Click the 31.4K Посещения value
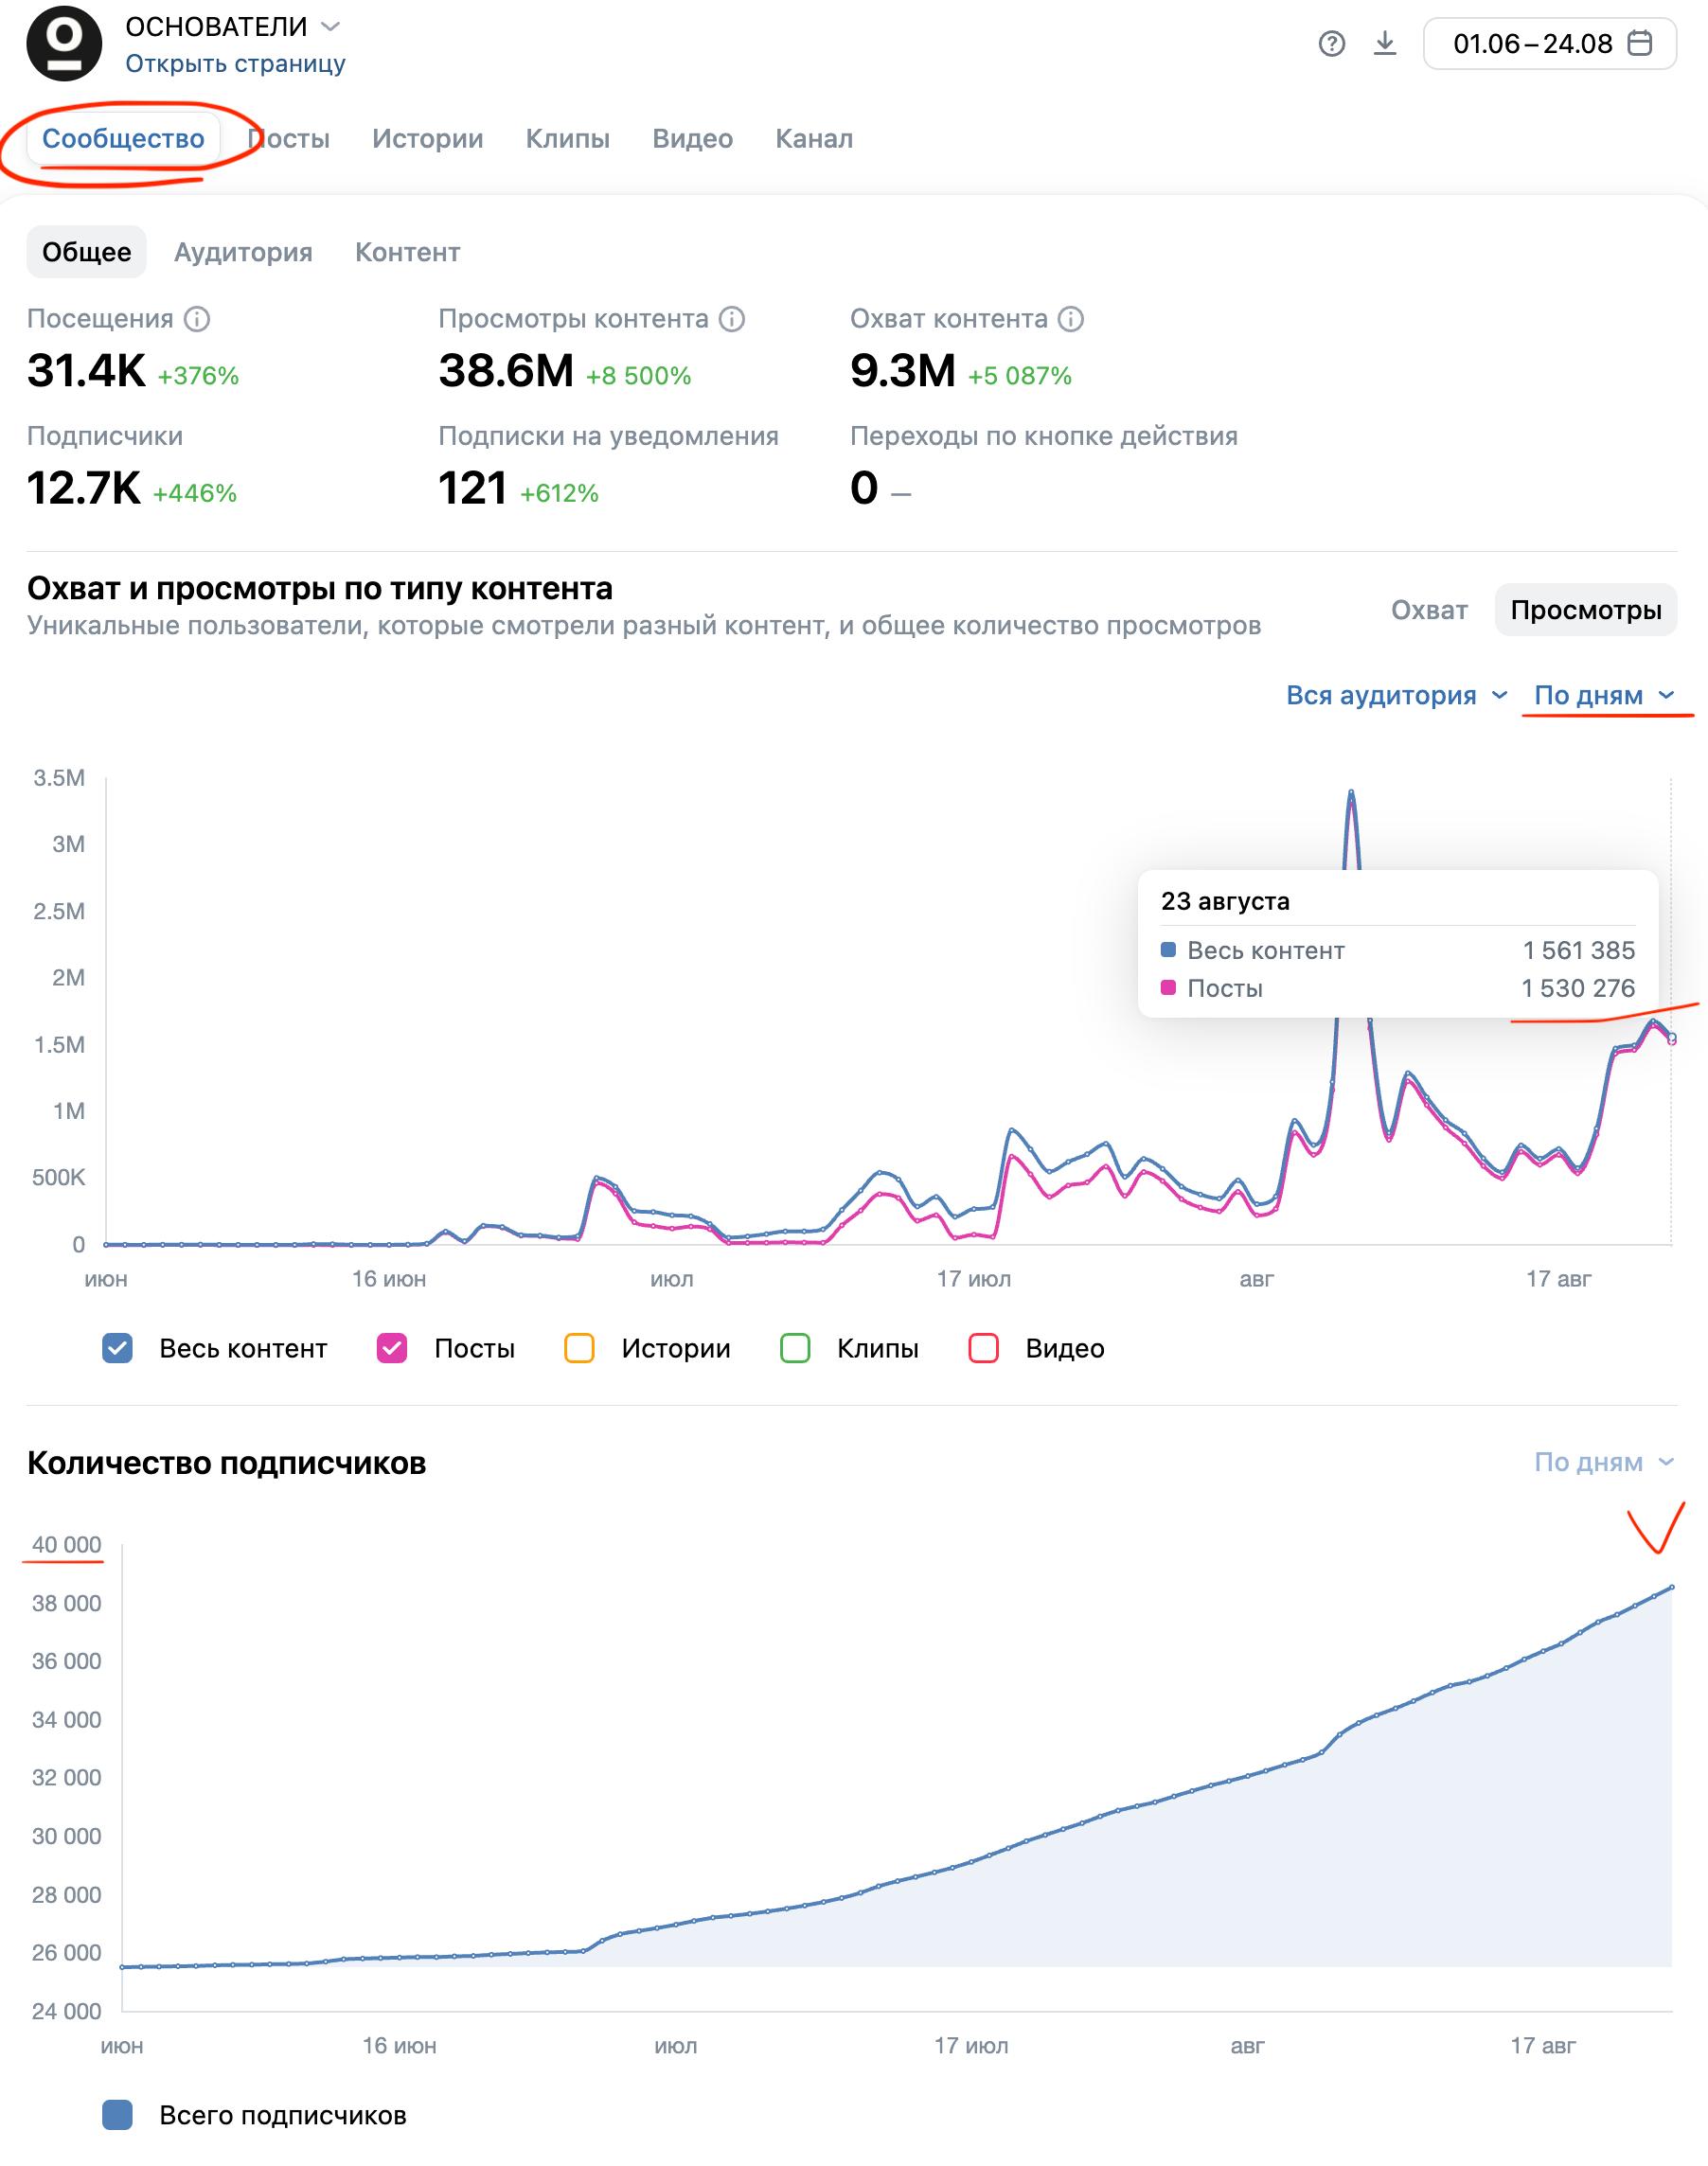The image size is (1708, 2166). pos(86,371)
